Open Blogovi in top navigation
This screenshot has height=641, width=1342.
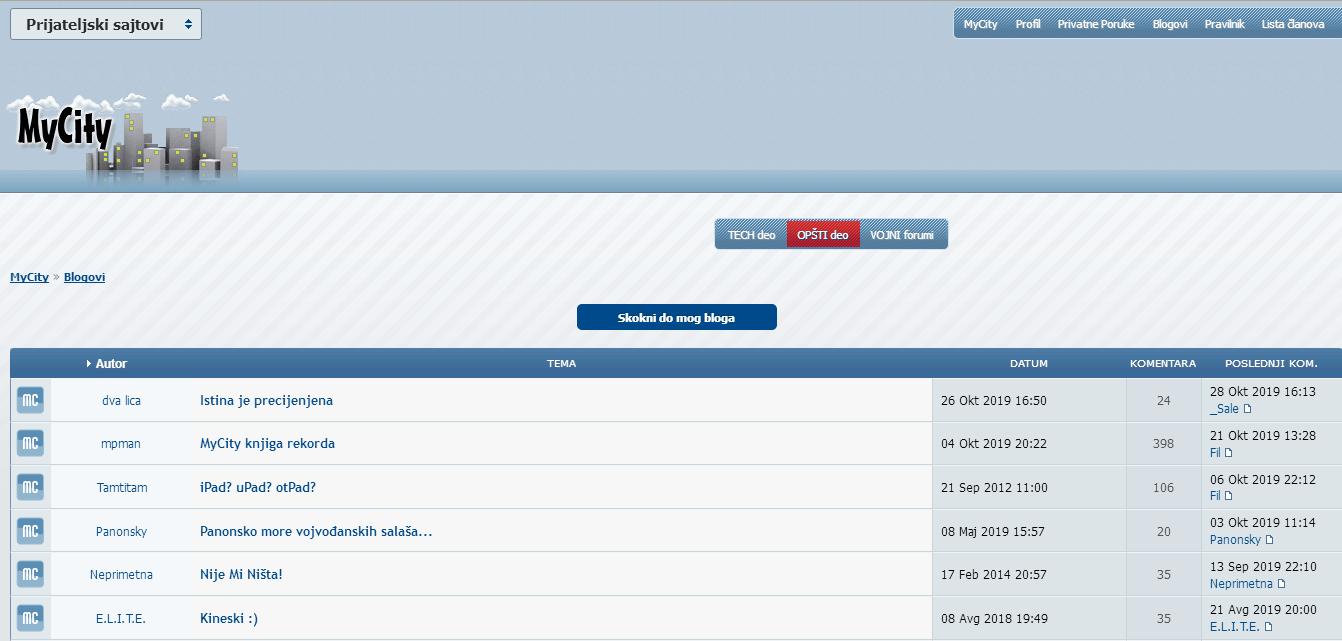tap(1170, 24)
